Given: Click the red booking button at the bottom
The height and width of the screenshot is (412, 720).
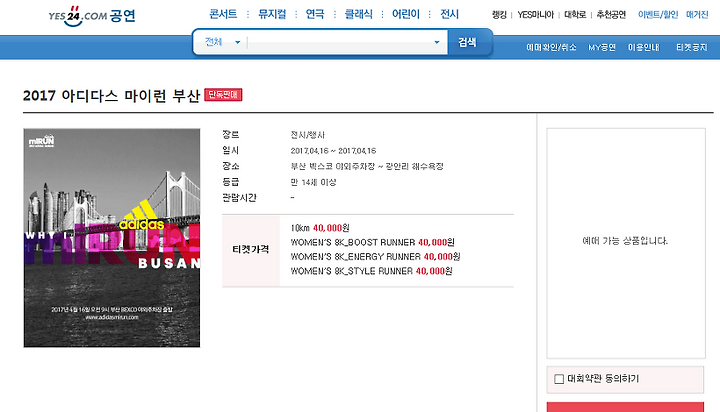Looking at the screenshot, I should [625, 407].
